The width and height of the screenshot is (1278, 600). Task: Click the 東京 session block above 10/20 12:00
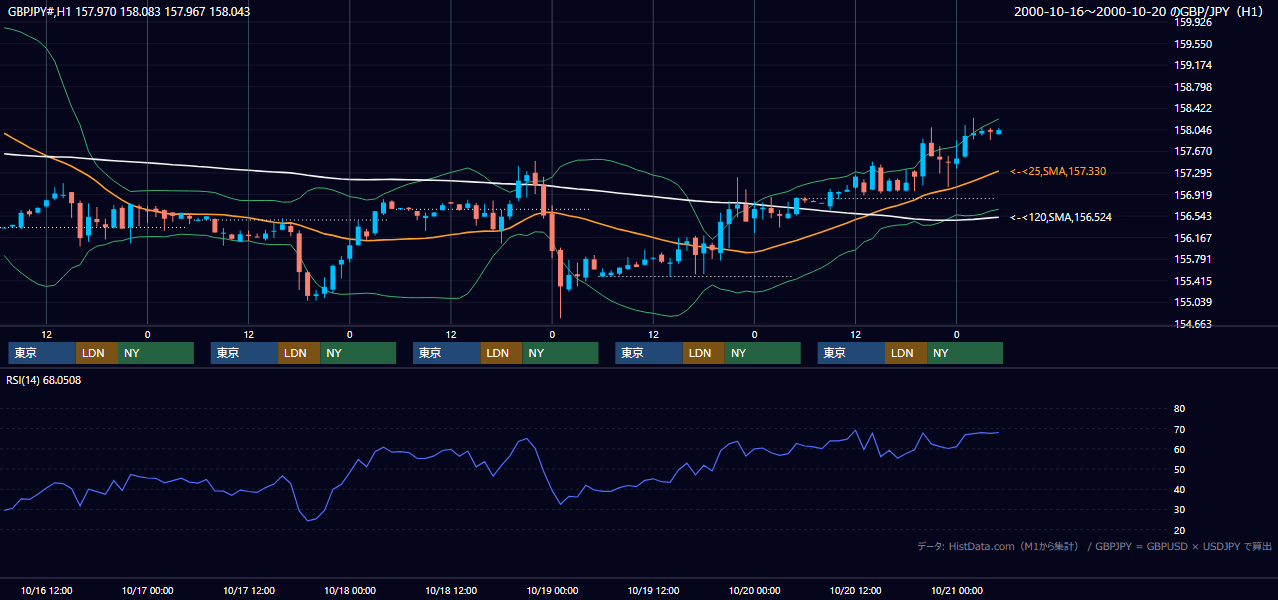coord(851,353)
